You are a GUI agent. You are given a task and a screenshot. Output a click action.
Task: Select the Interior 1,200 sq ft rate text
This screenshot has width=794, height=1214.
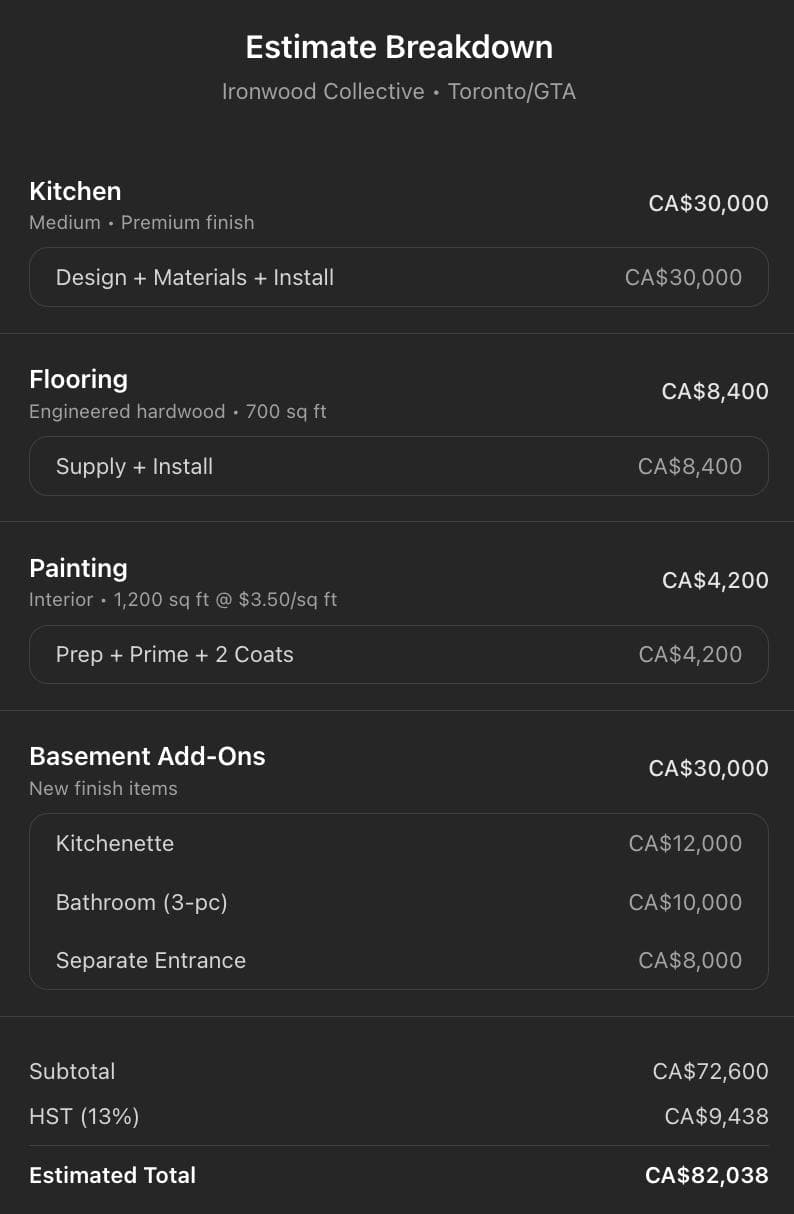pos(183,600)
